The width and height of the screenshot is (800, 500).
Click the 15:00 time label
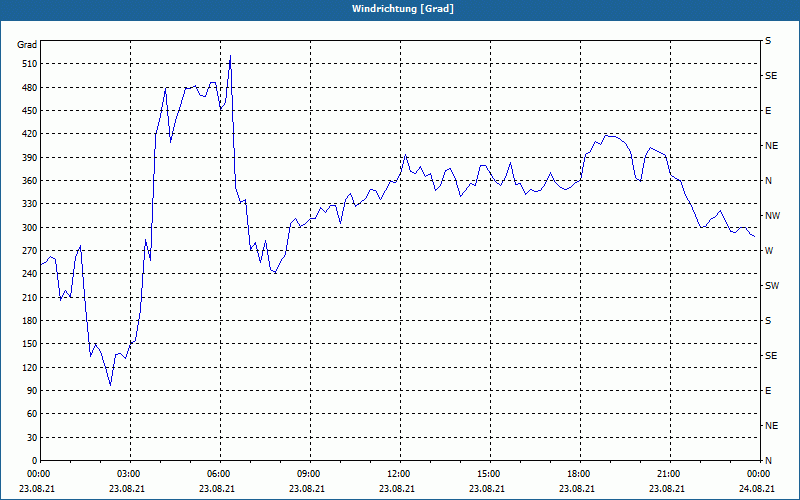coord(489,474)
